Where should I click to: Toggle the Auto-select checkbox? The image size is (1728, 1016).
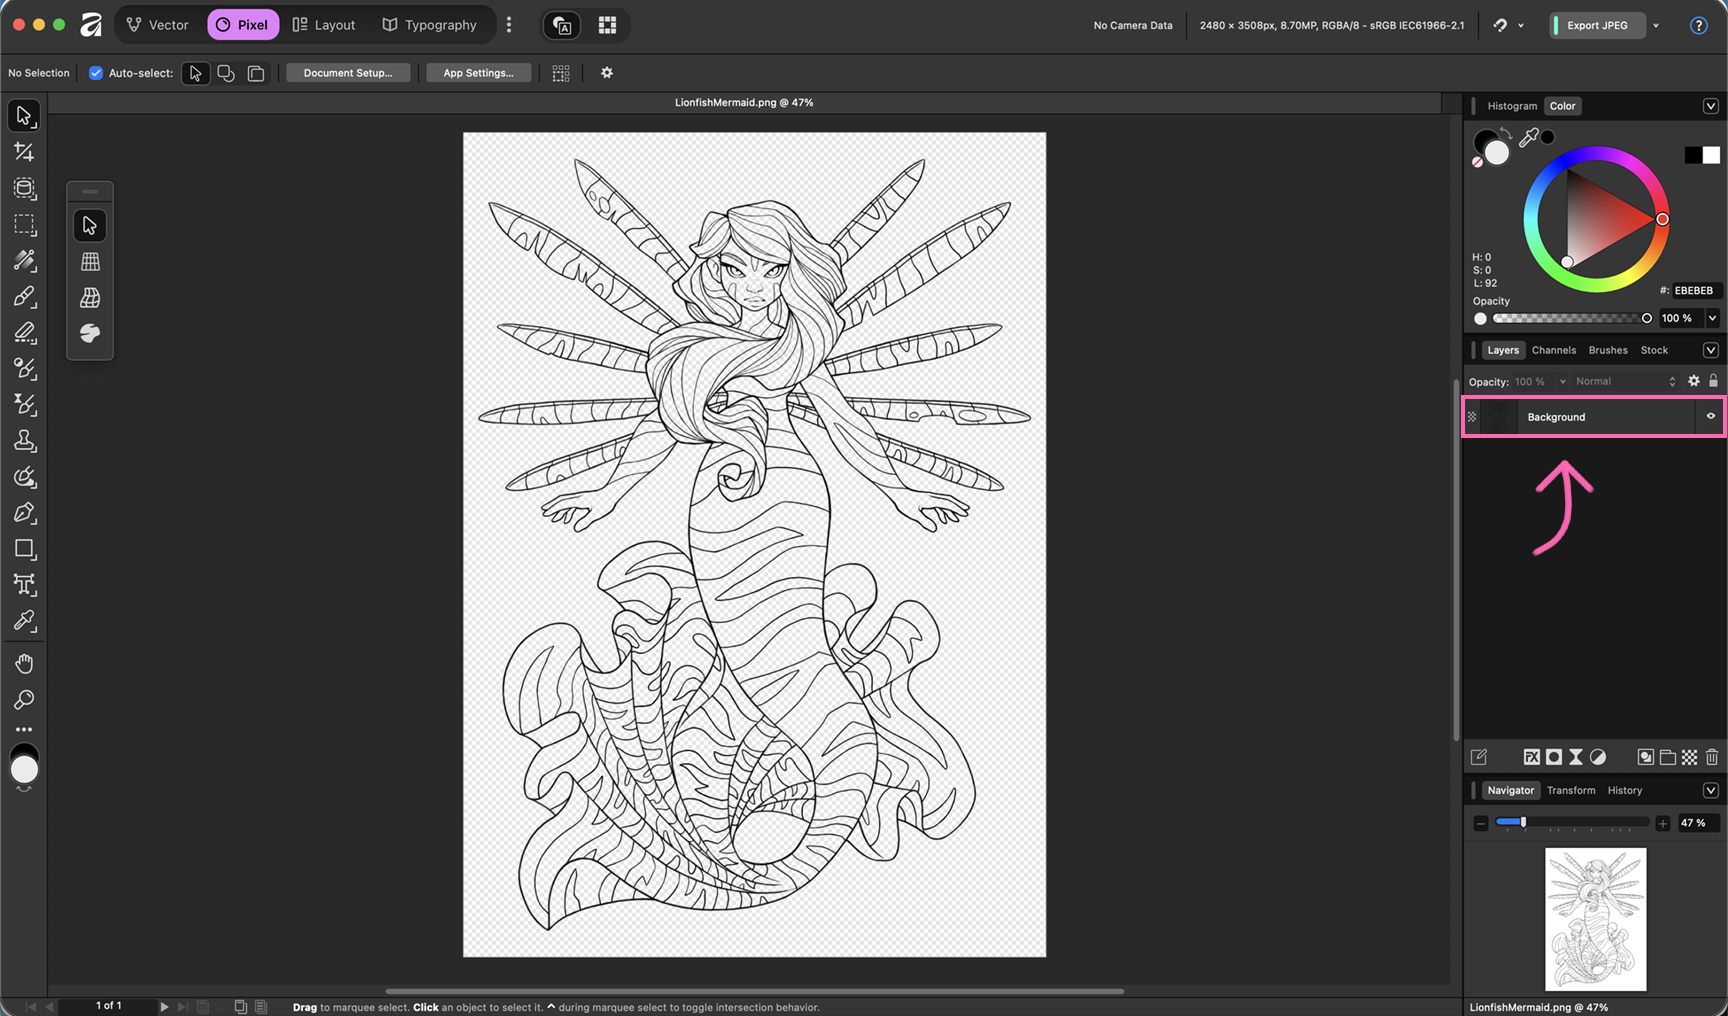[x=96, y=73]
